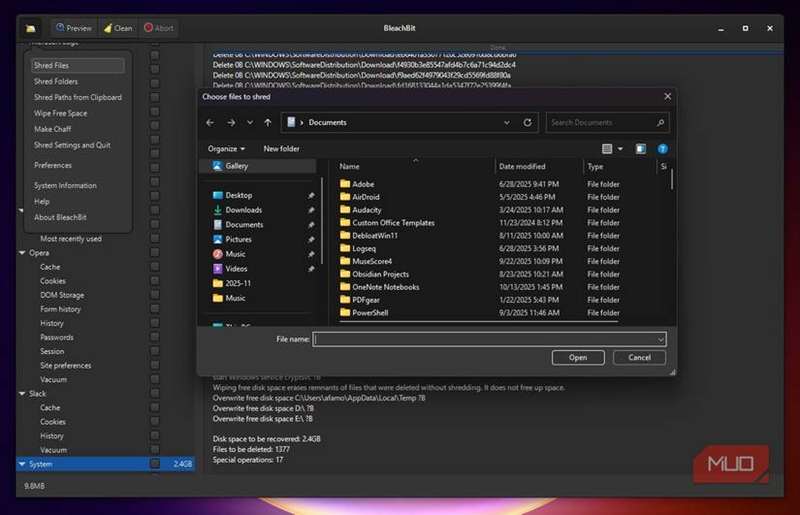Click the refresh icon in the file dialog

pyautogui.click(x=528, y=122)
